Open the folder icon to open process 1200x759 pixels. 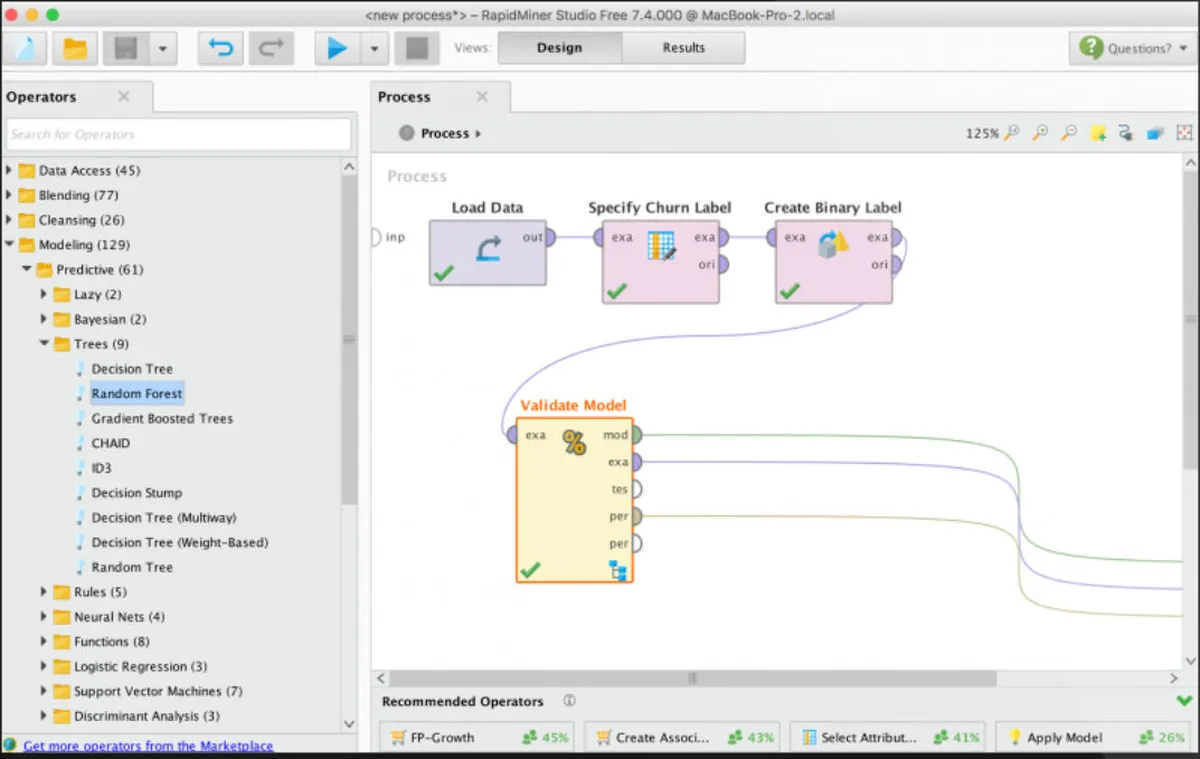(75, 48)
